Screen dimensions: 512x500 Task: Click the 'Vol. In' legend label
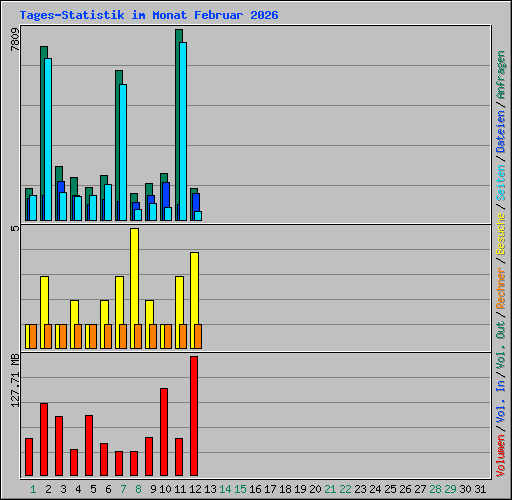(501, 402)
